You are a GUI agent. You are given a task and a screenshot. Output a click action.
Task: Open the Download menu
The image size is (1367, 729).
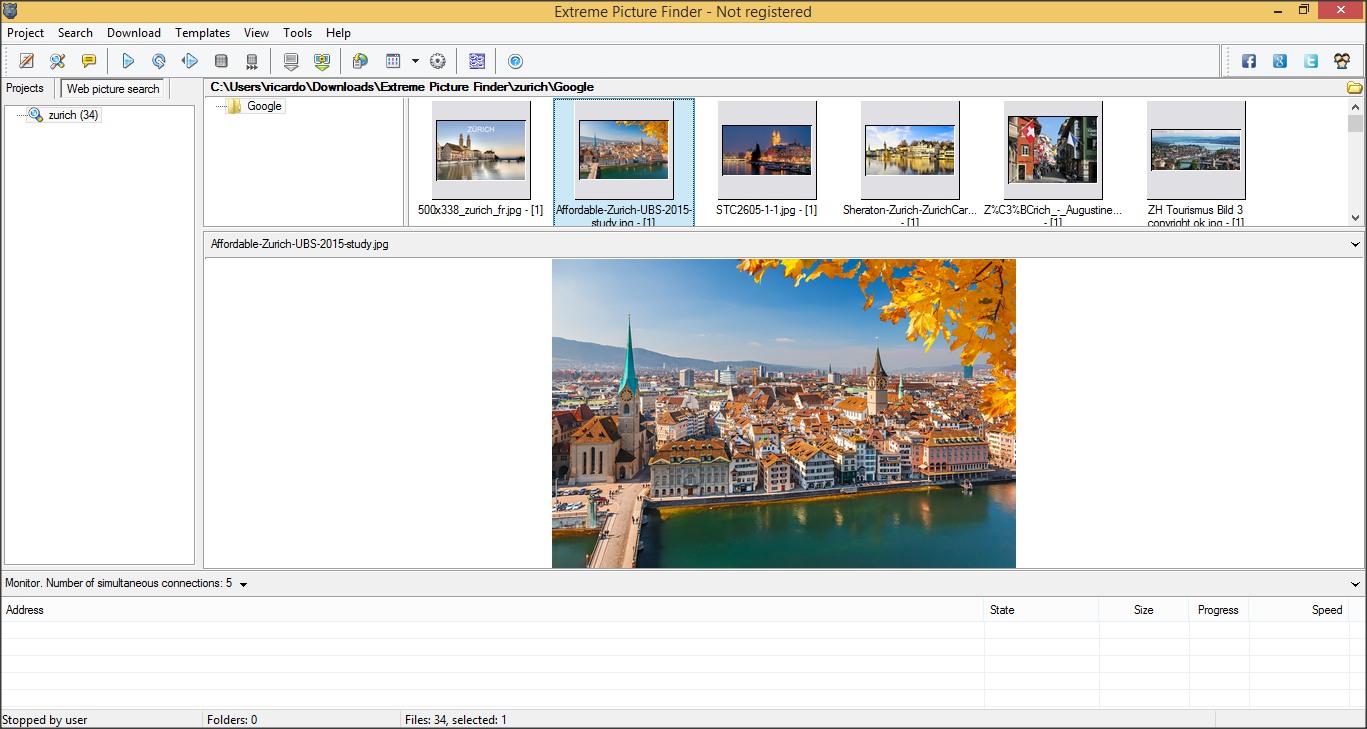coord(134,33)
